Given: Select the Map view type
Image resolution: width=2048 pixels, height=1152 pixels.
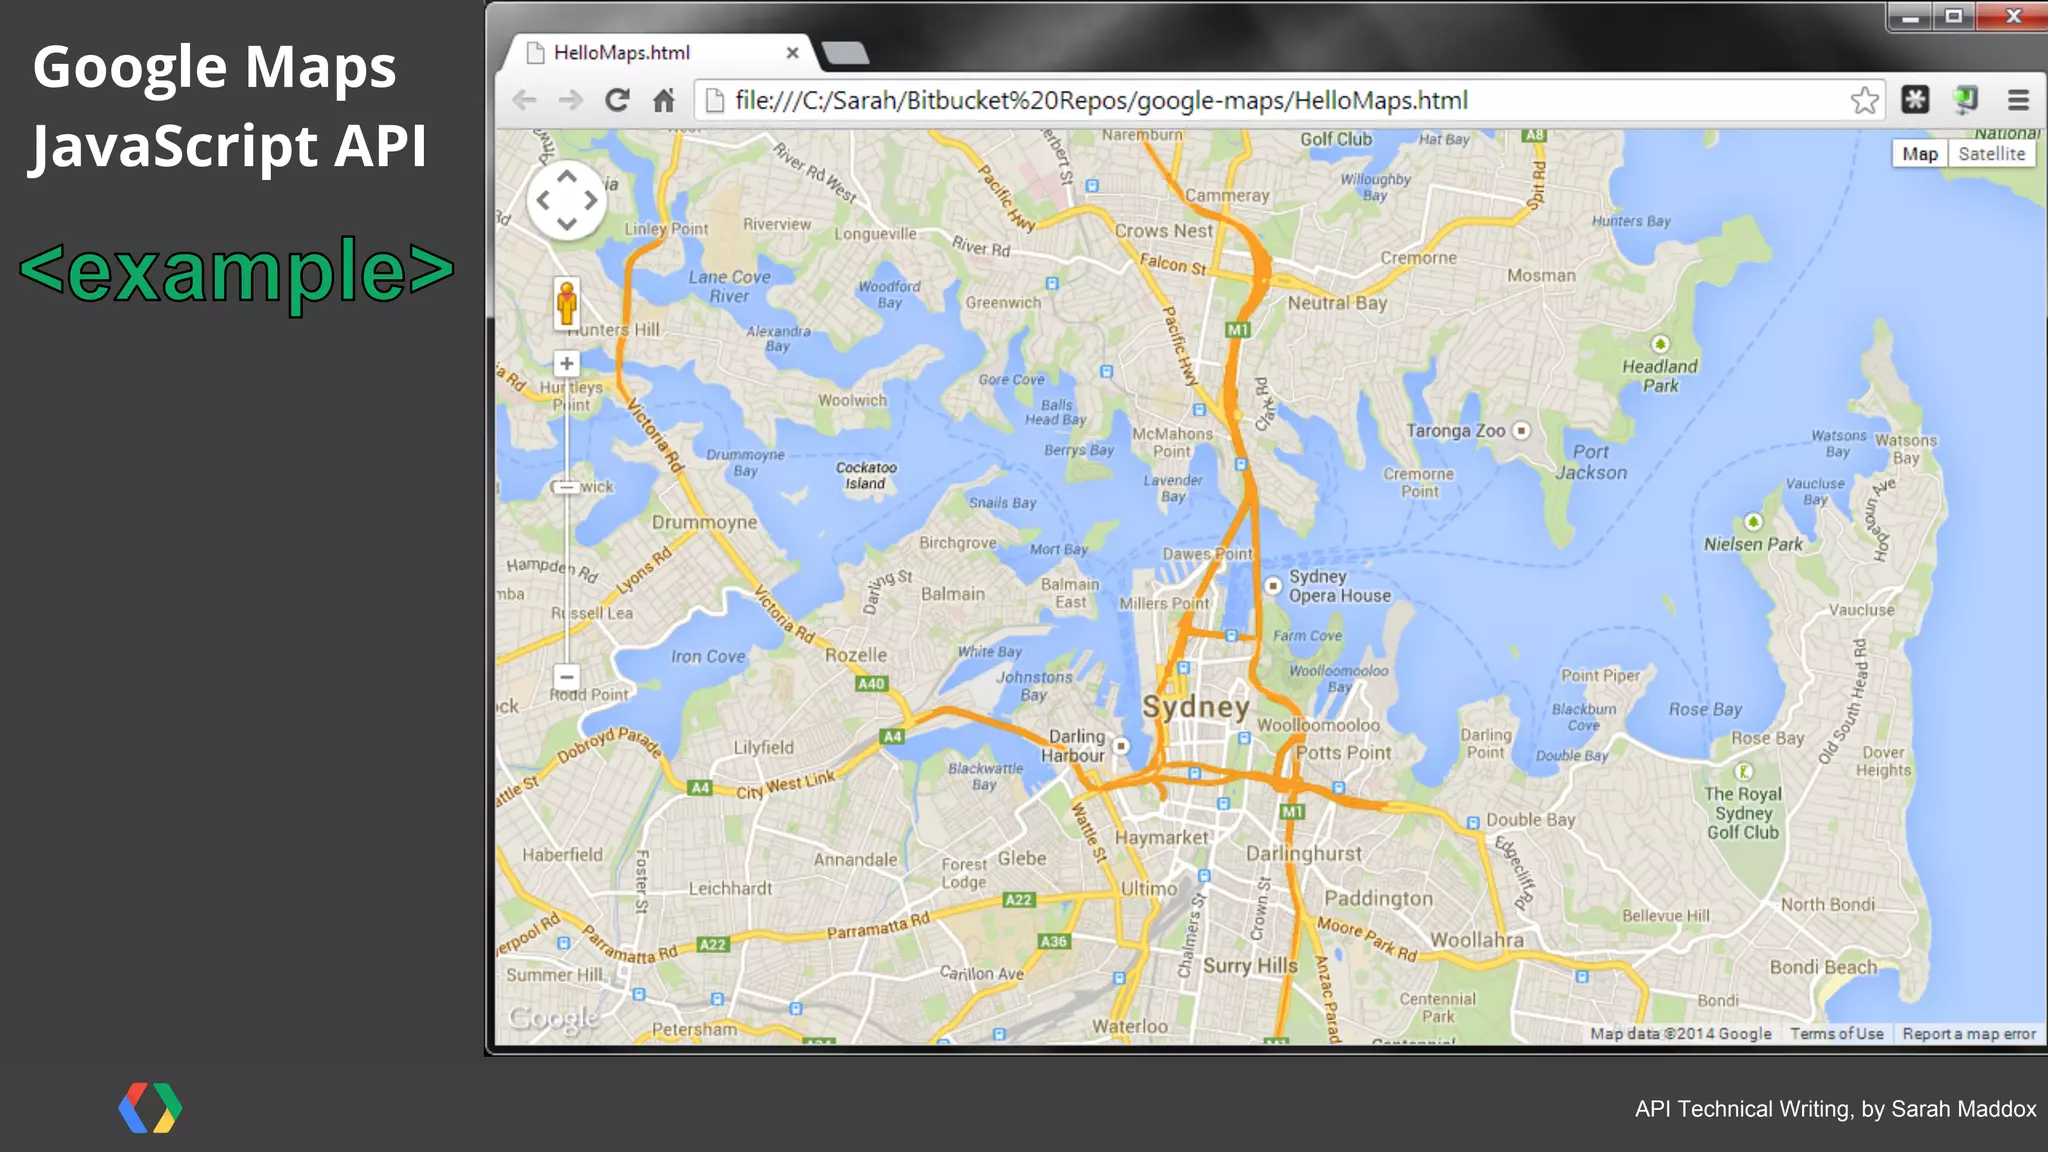Looking at the screenshot, I should coord(1919,154).
